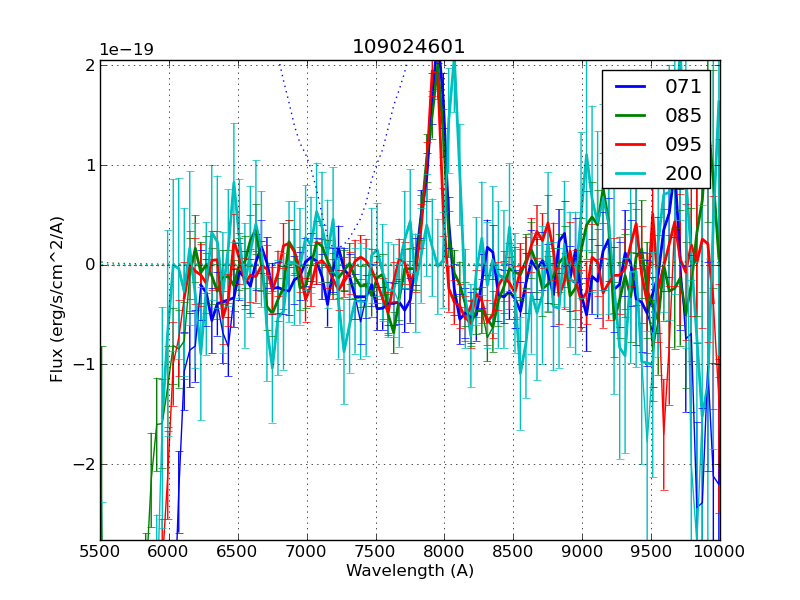Click the −2 y-axis tick label
The width and height of the screenshot is (800, 600).
(83, 465)
